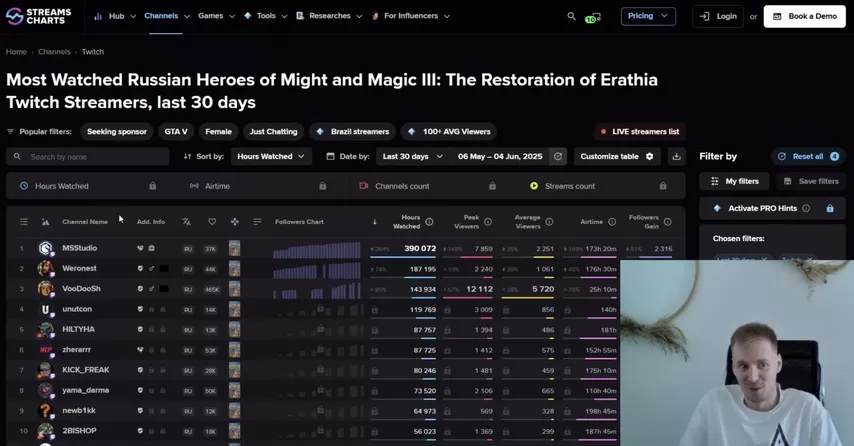Click Channel Name column header
854x446 pixels.
coord(85,222)
